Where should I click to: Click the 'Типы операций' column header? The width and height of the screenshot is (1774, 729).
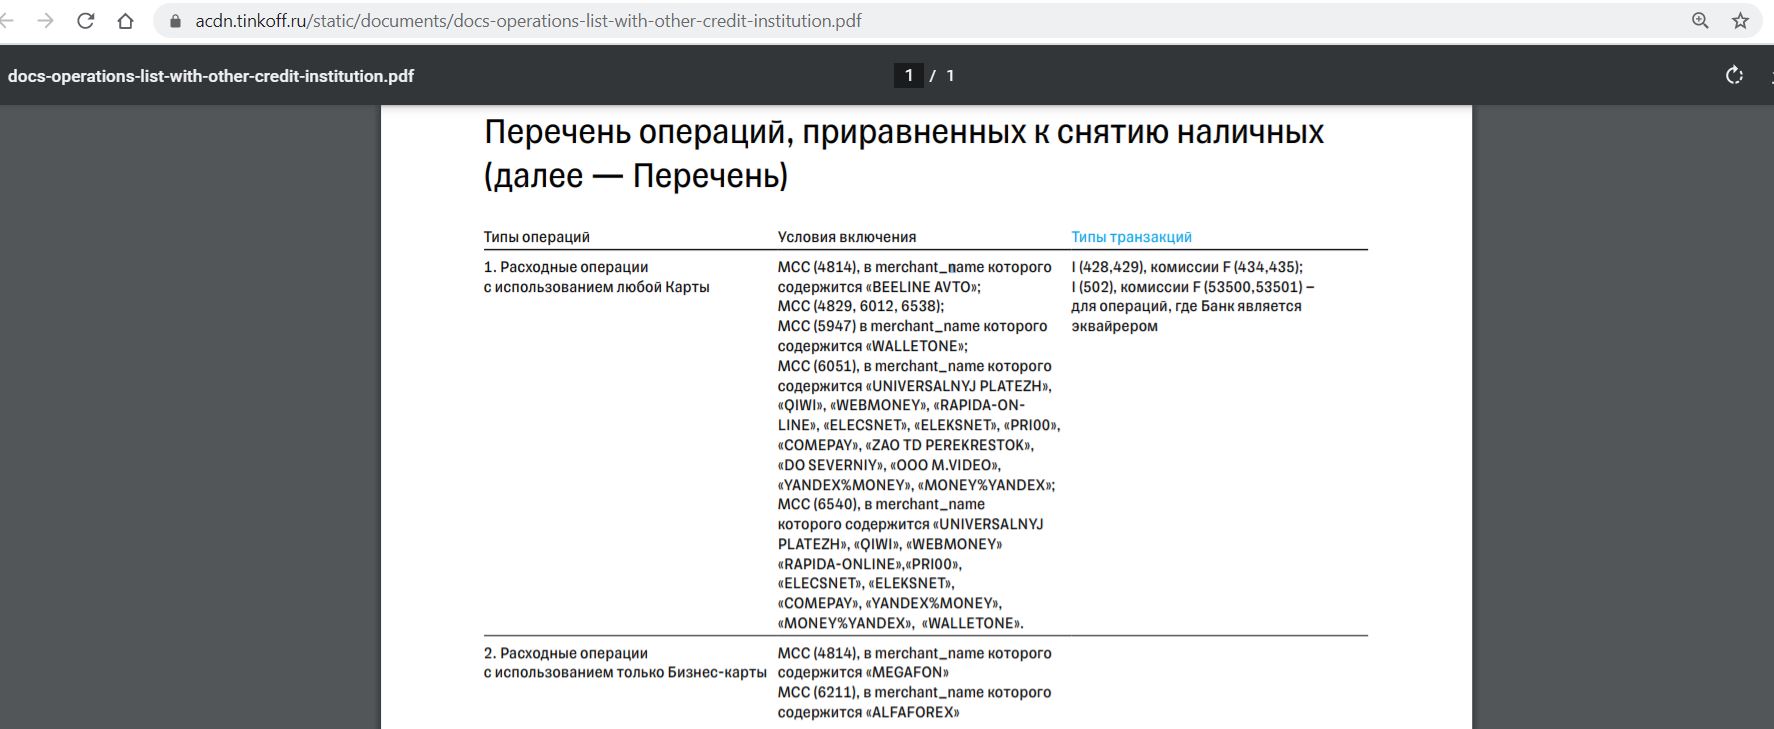coord(537,237)
